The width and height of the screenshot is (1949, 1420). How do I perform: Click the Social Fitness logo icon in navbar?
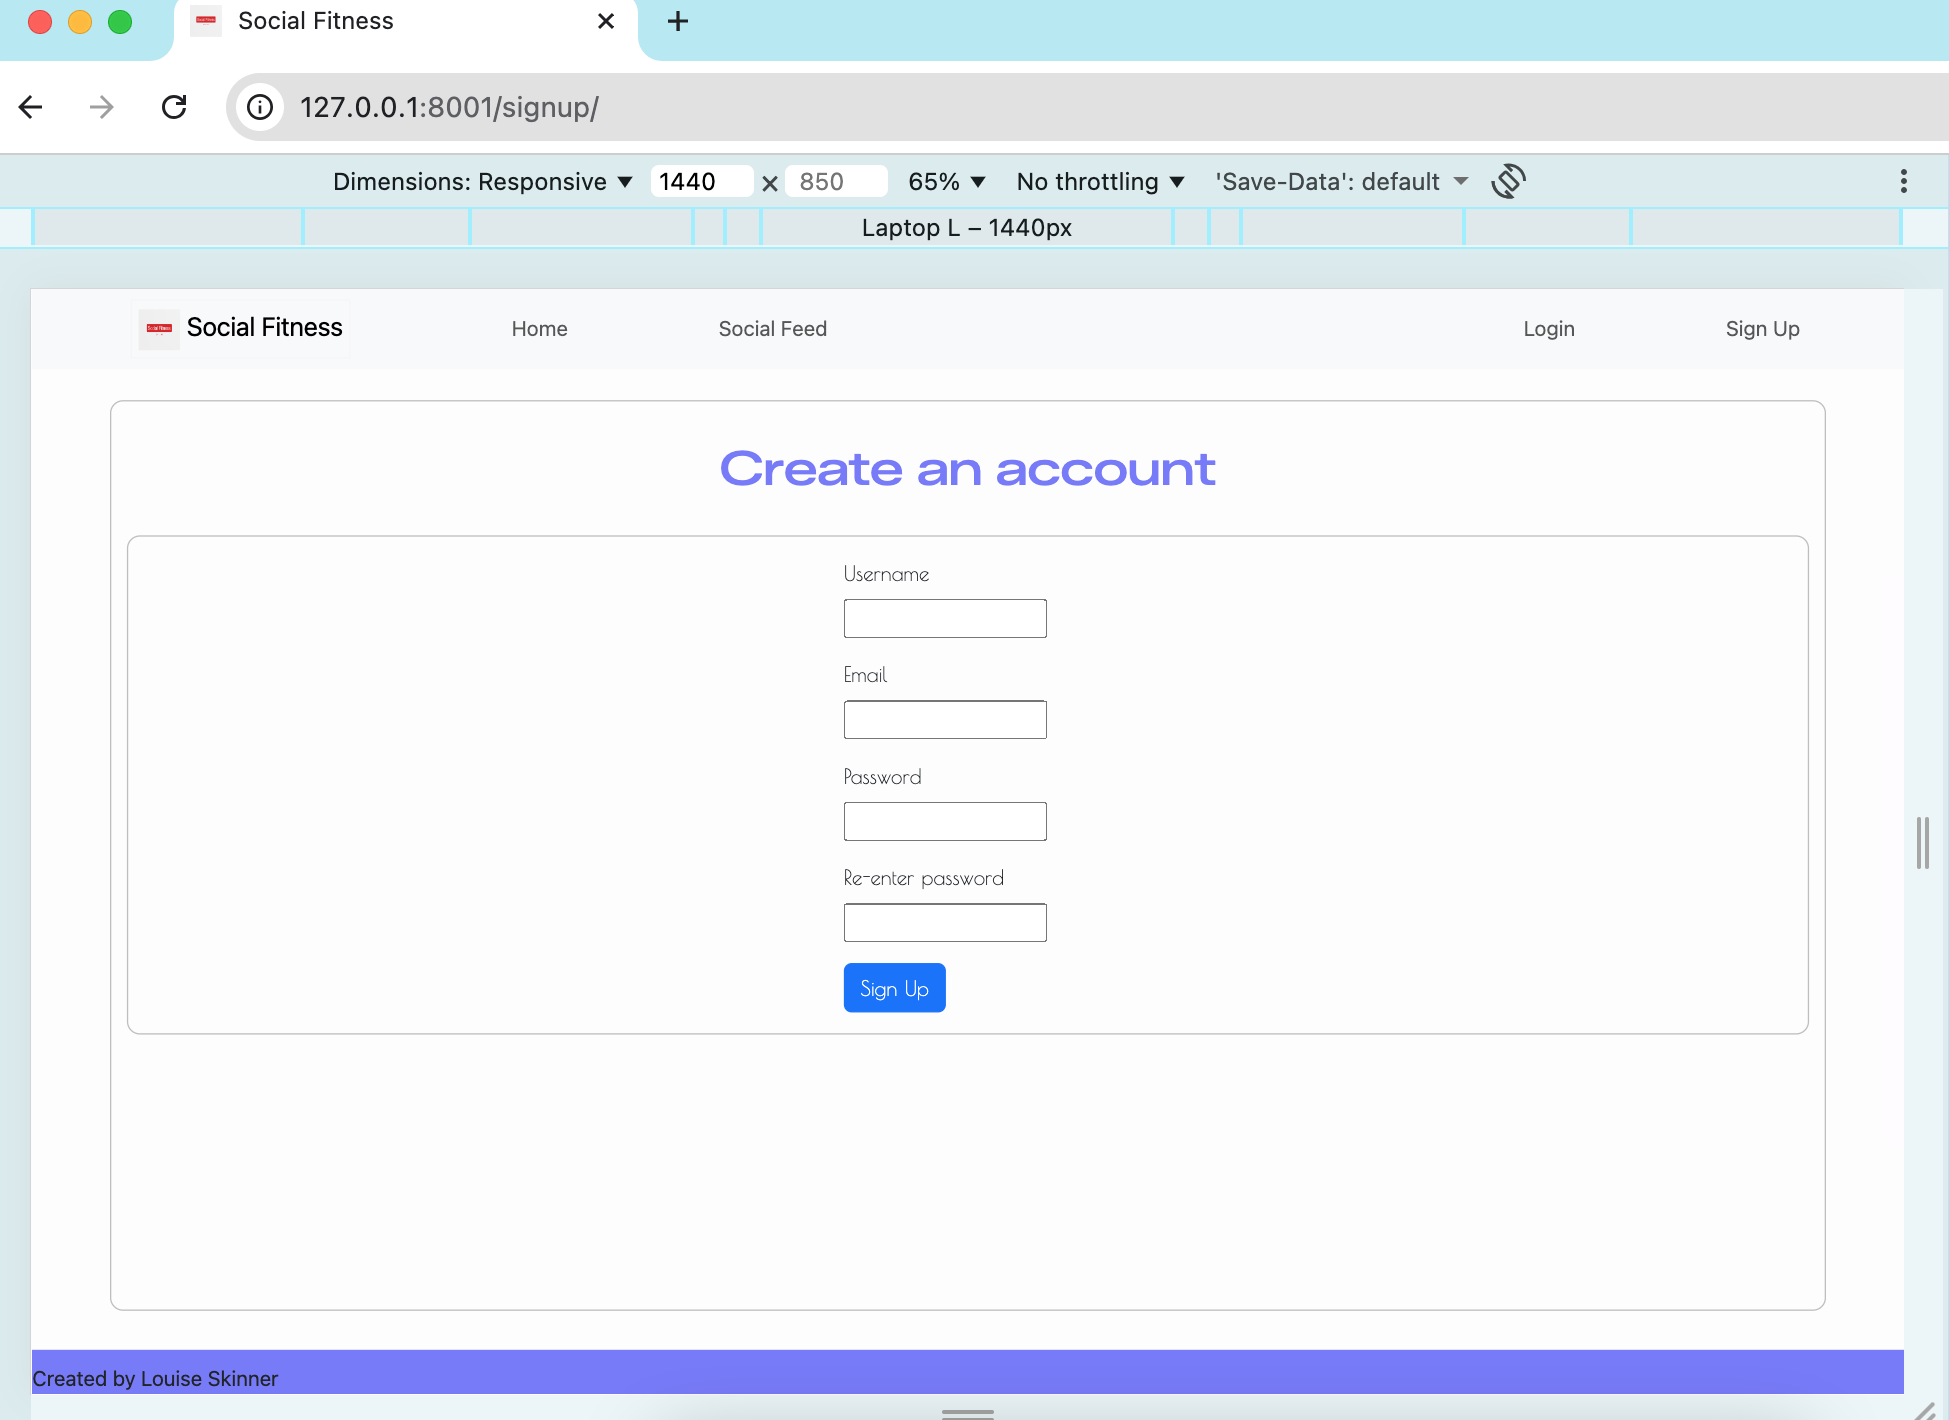point(158,328)
